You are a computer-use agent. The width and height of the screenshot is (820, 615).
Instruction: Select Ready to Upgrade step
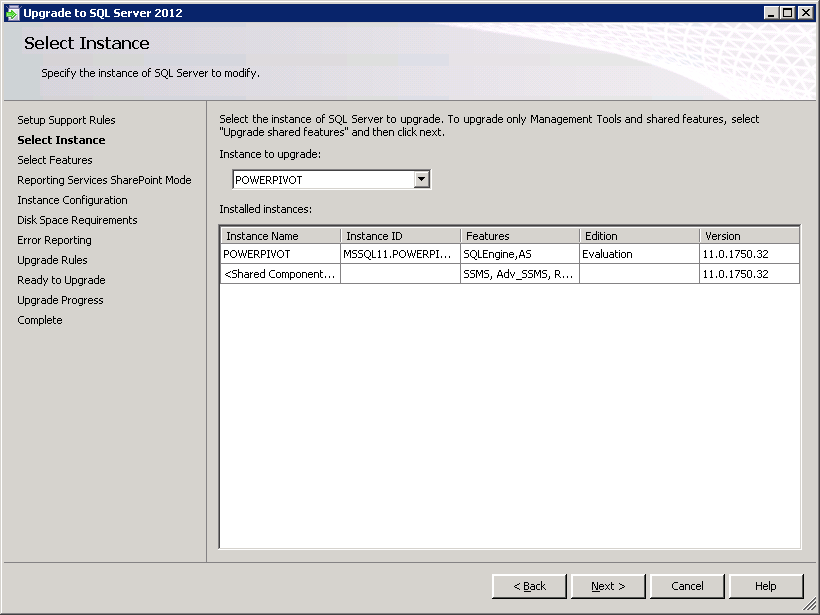tap(61, 280)
